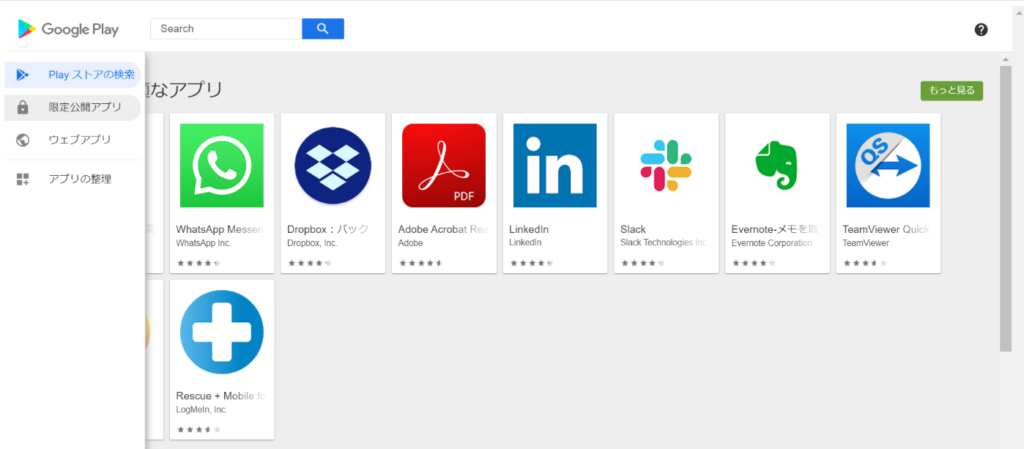Click the help question mark icon
Viewport: 1024px width, 449px height.
pyautogui.click(x=981, y=29)
